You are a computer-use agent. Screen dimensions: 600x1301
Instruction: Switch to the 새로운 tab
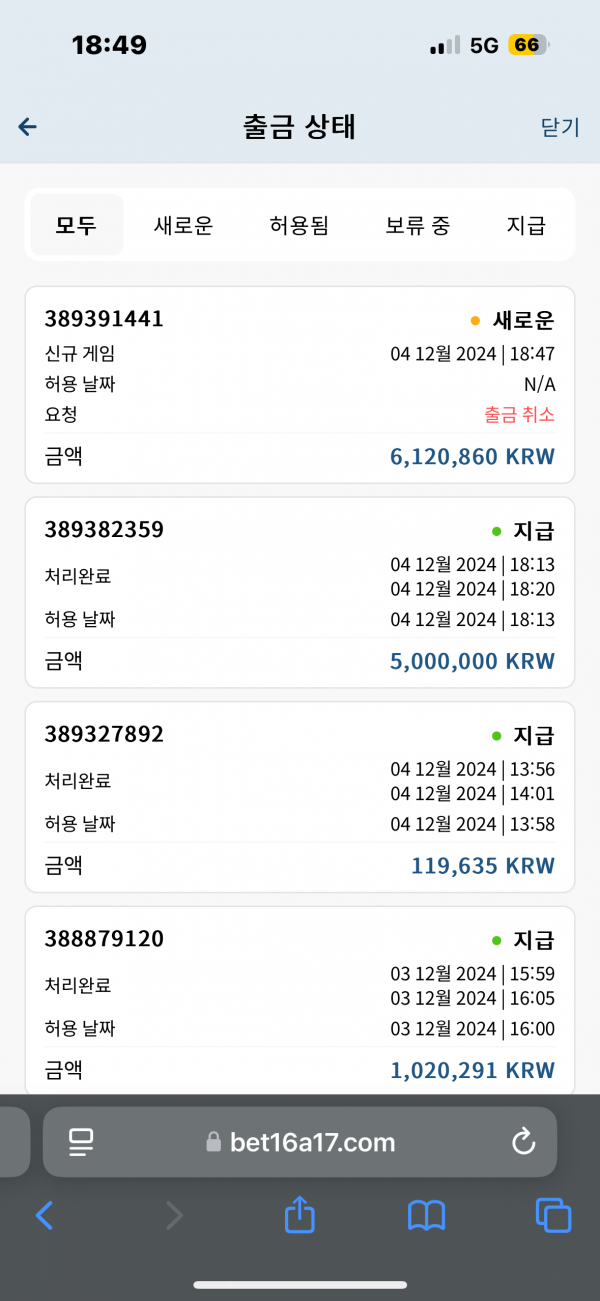coord(183,225)
